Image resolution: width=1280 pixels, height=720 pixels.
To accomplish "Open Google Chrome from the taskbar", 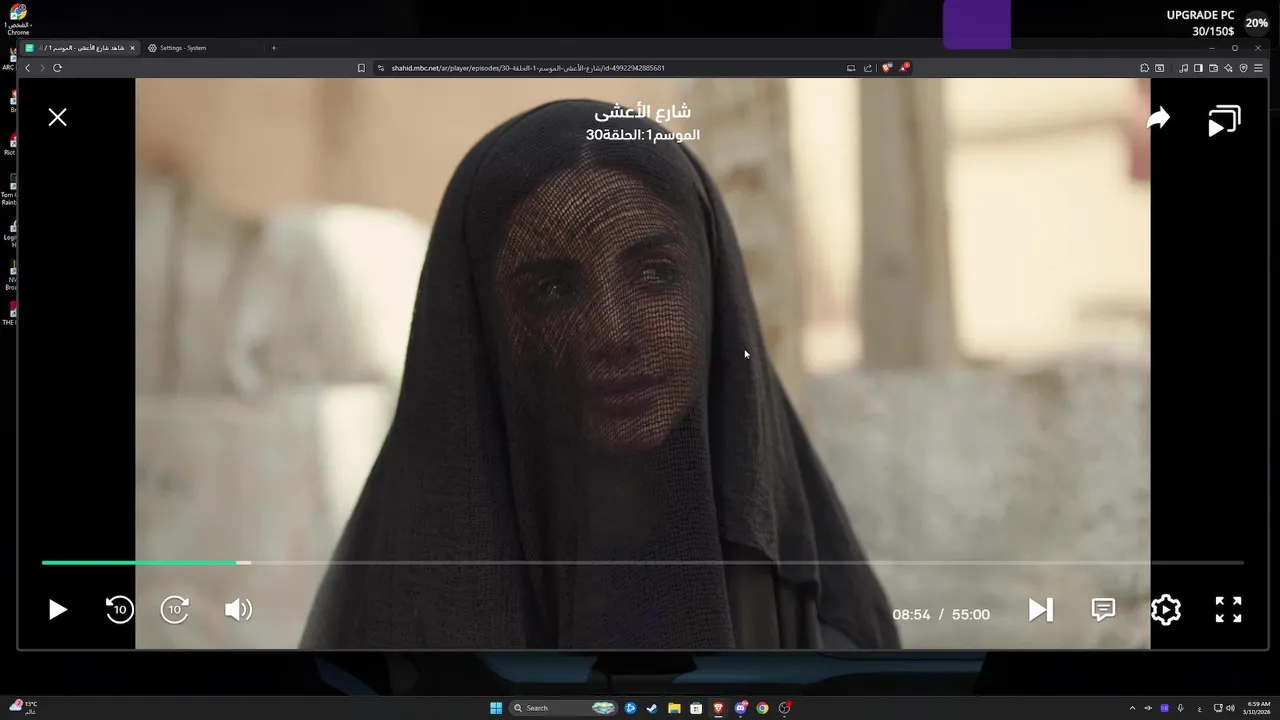I will [762, 708].
